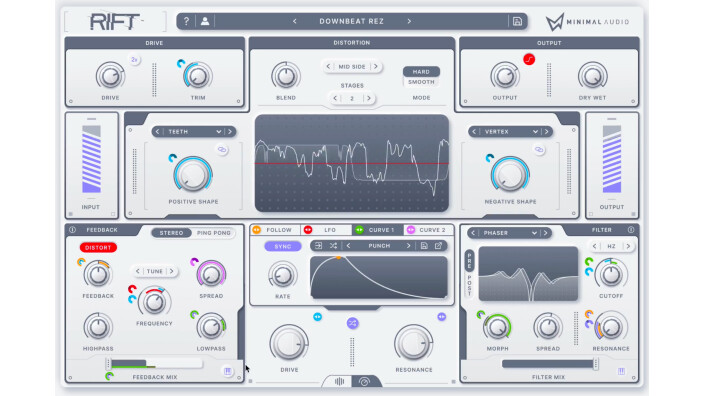Screen dimensions: 704x396
Task: Click the curve randomize shuffle icon
Action: (333, 246)
